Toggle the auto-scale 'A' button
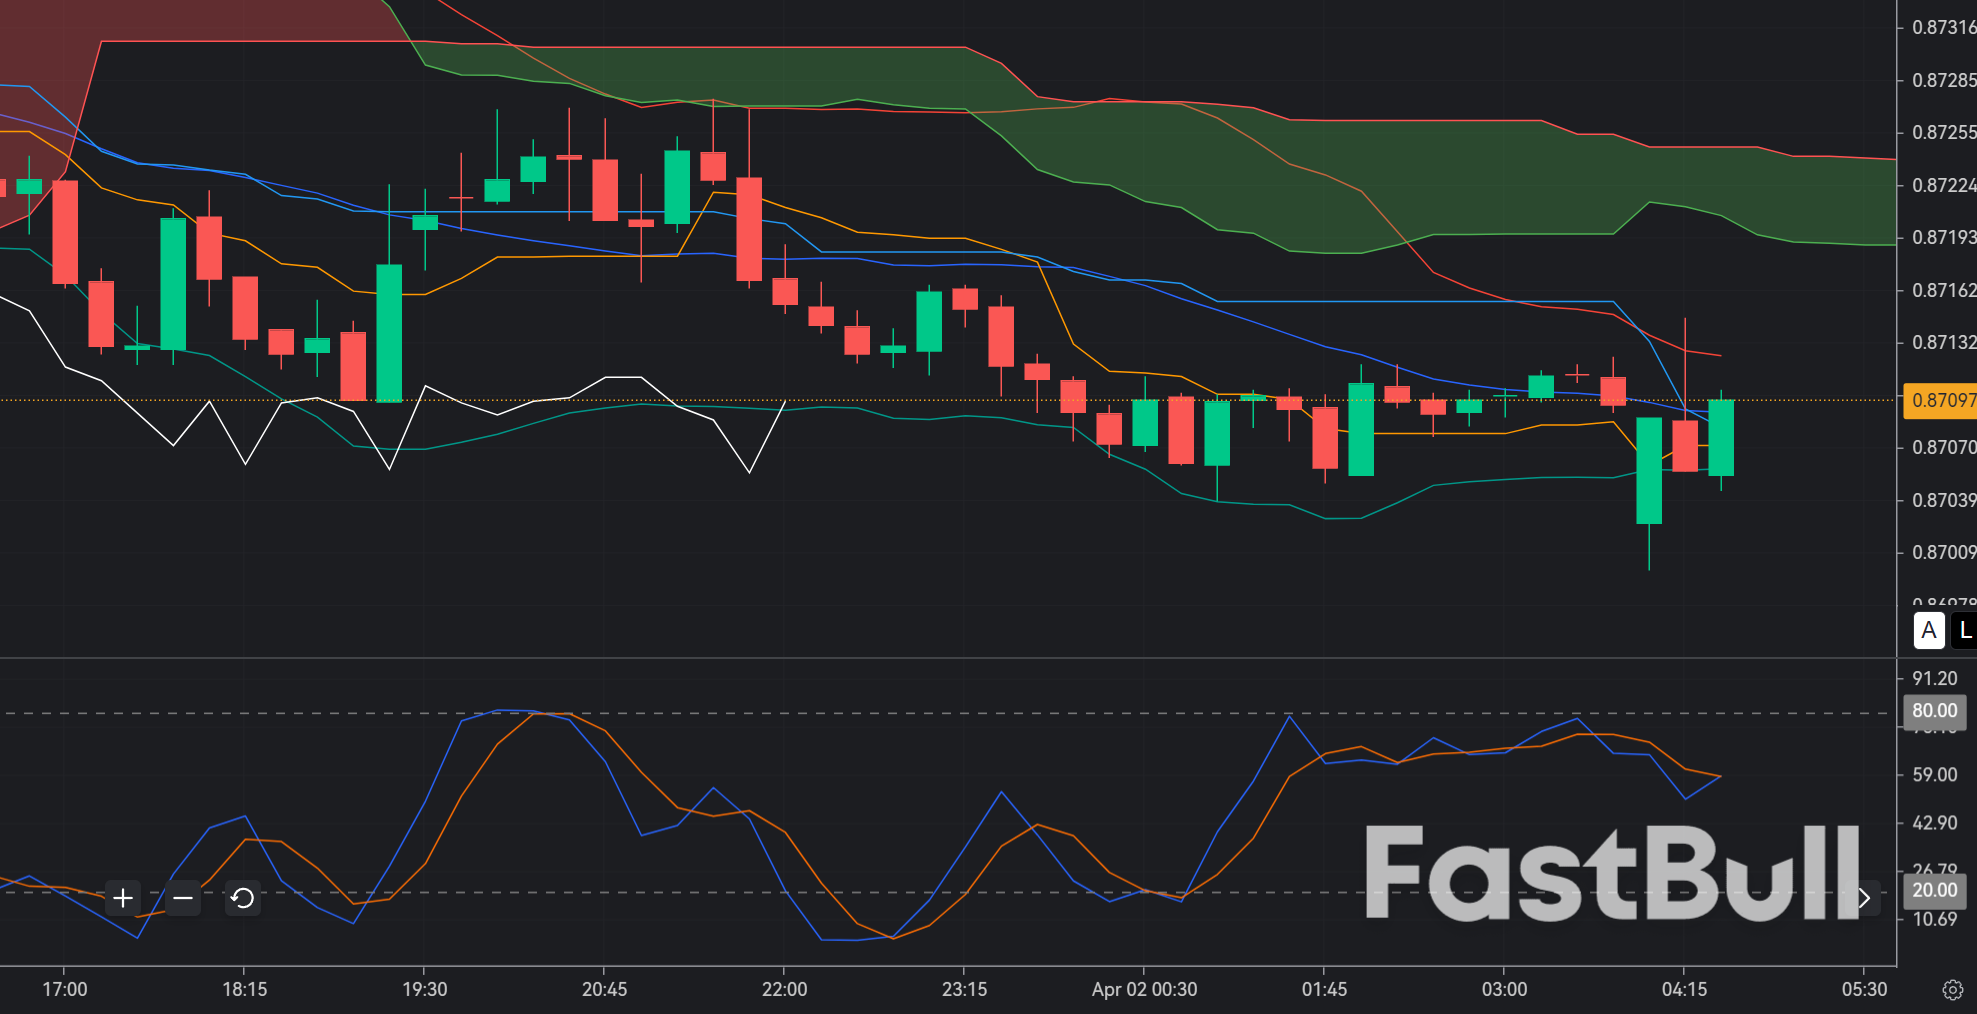Viewport: 1977px width, 1014px height. pos(1928,630)
